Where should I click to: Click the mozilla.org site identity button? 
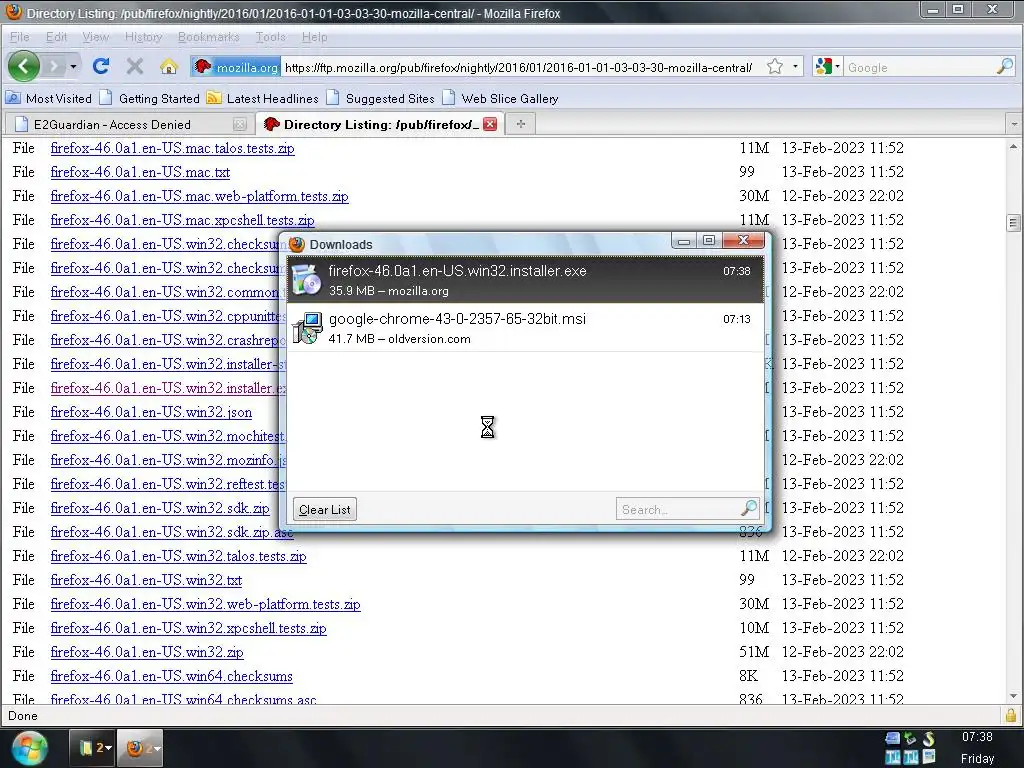236,67
